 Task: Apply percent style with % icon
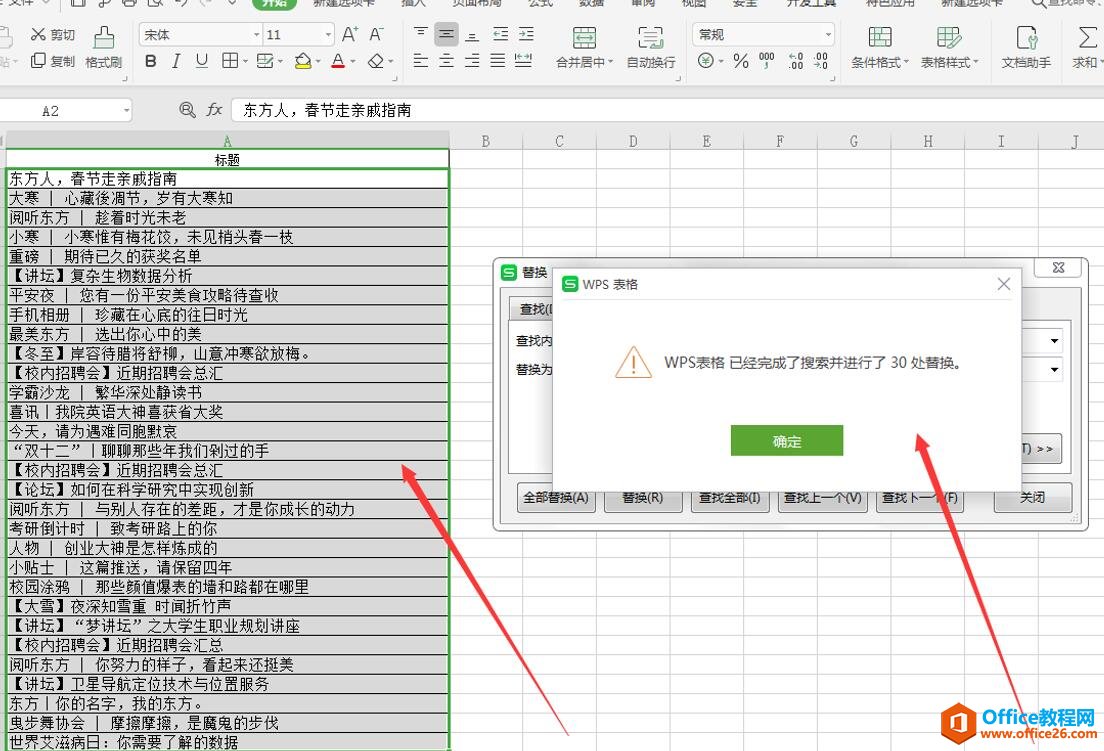point(741,61)
